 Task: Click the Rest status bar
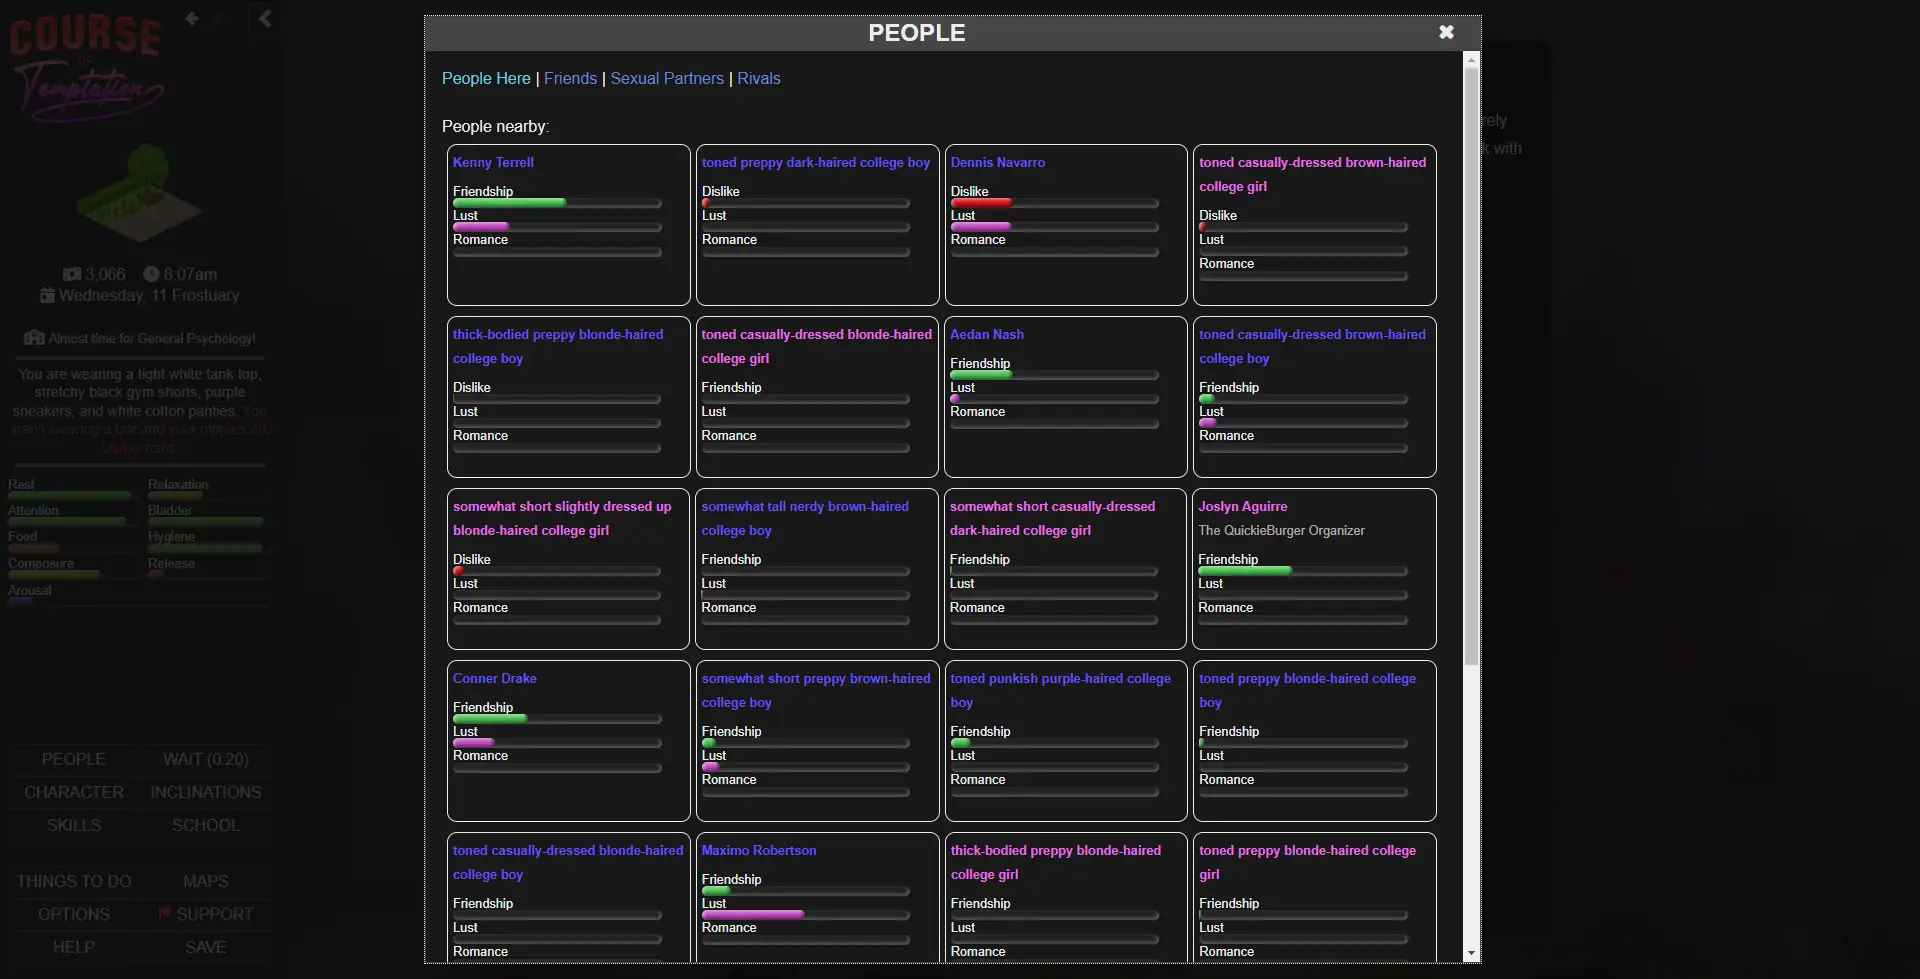(x=69, y=495)
